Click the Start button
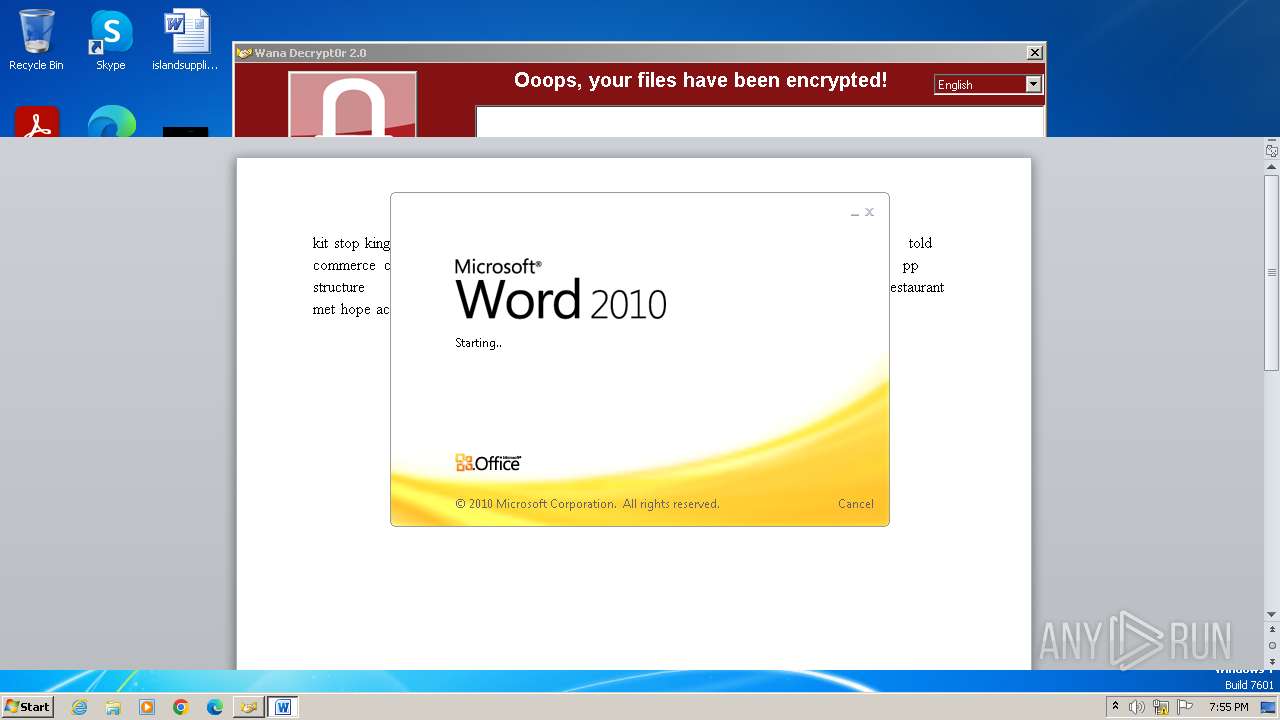Screen dimensions: 1280x720 [28, 706]
